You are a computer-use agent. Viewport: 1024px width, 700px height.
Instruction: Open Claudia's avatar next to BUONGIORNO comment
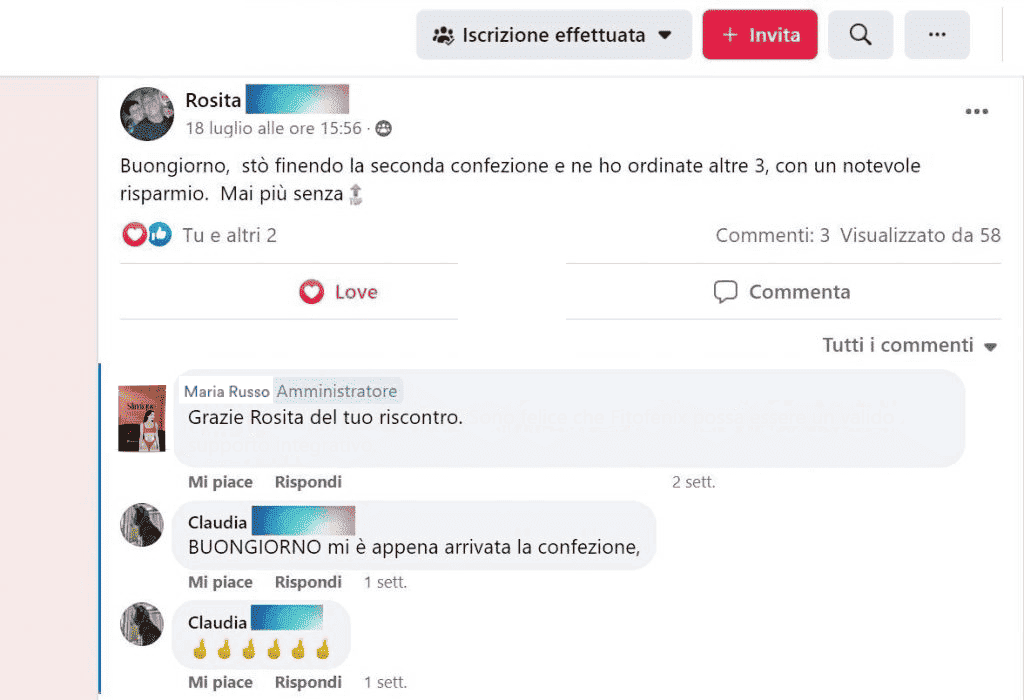tap(142, 524)
